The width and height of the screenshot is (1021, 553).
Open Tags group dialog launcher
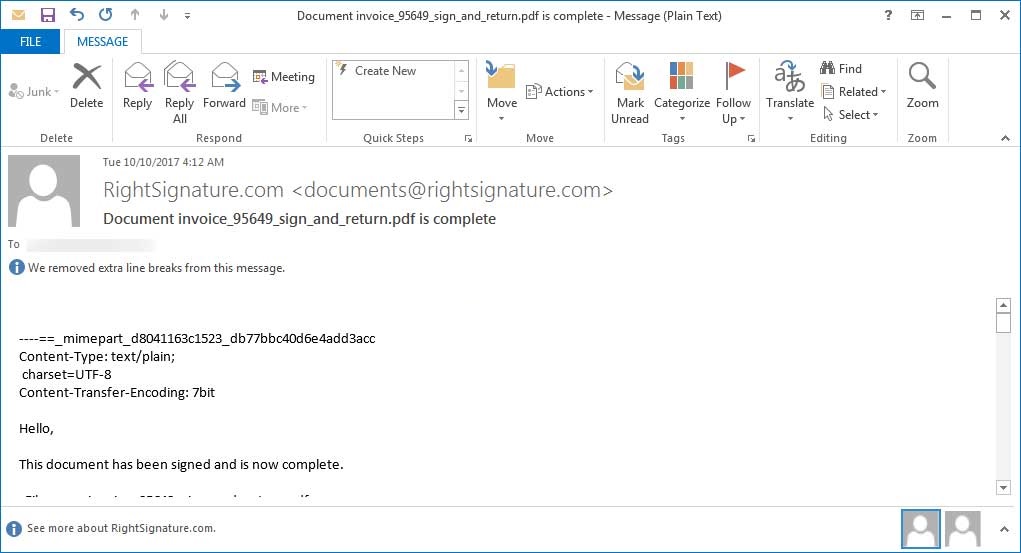point(751,139)
